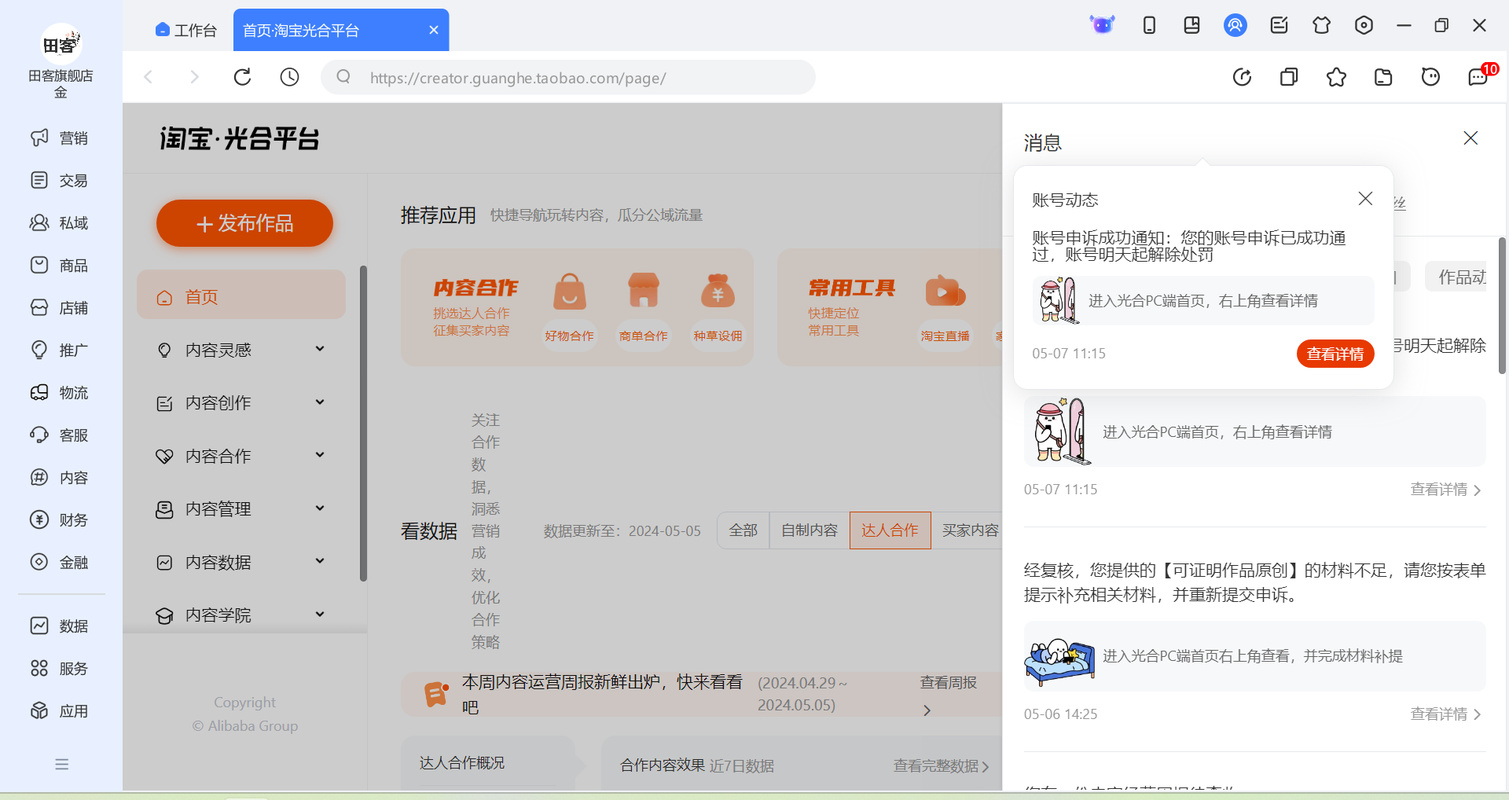Viewport: 1509px width, 800px height.
Task: Click the 种草设佣 money bag icon
Action: [x=718, y=292]
